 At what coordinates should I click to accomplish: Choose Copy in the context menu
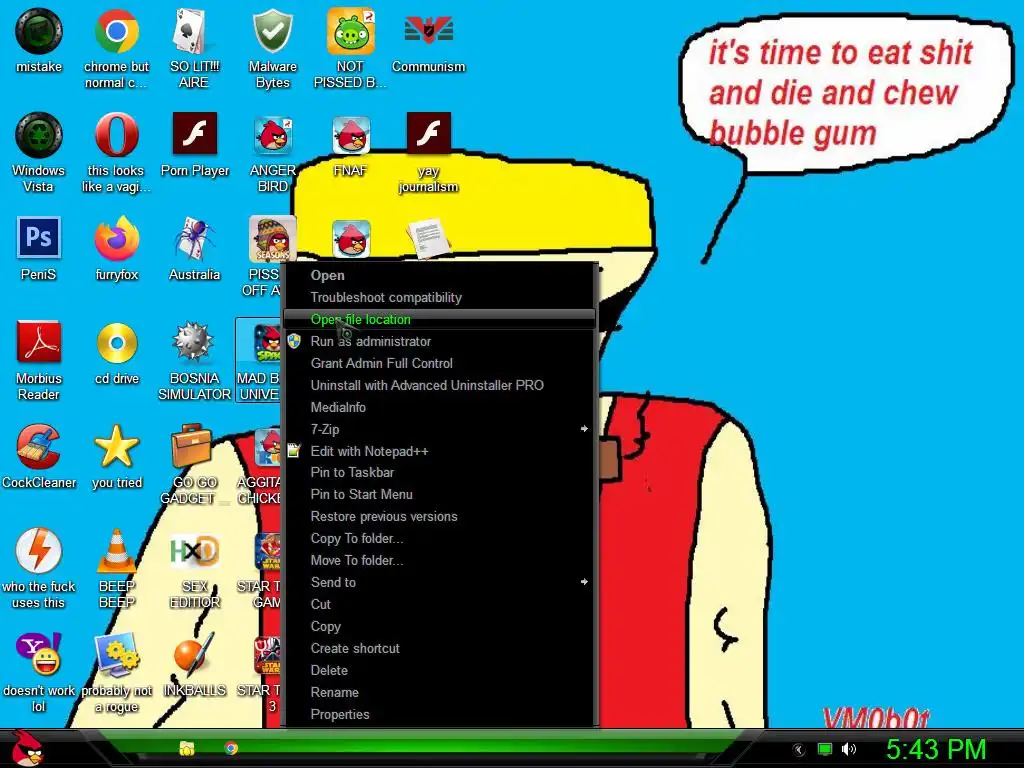pyautogui.click(x=440, y=626)
